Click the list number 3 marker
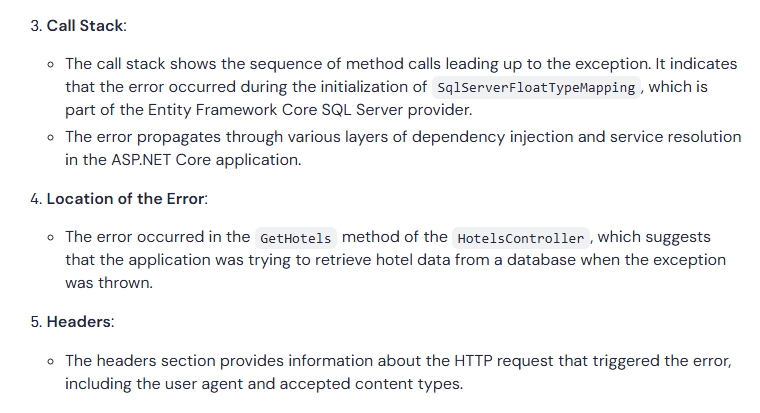This screenshot has height=413, width=760. [x=36, y=26]
